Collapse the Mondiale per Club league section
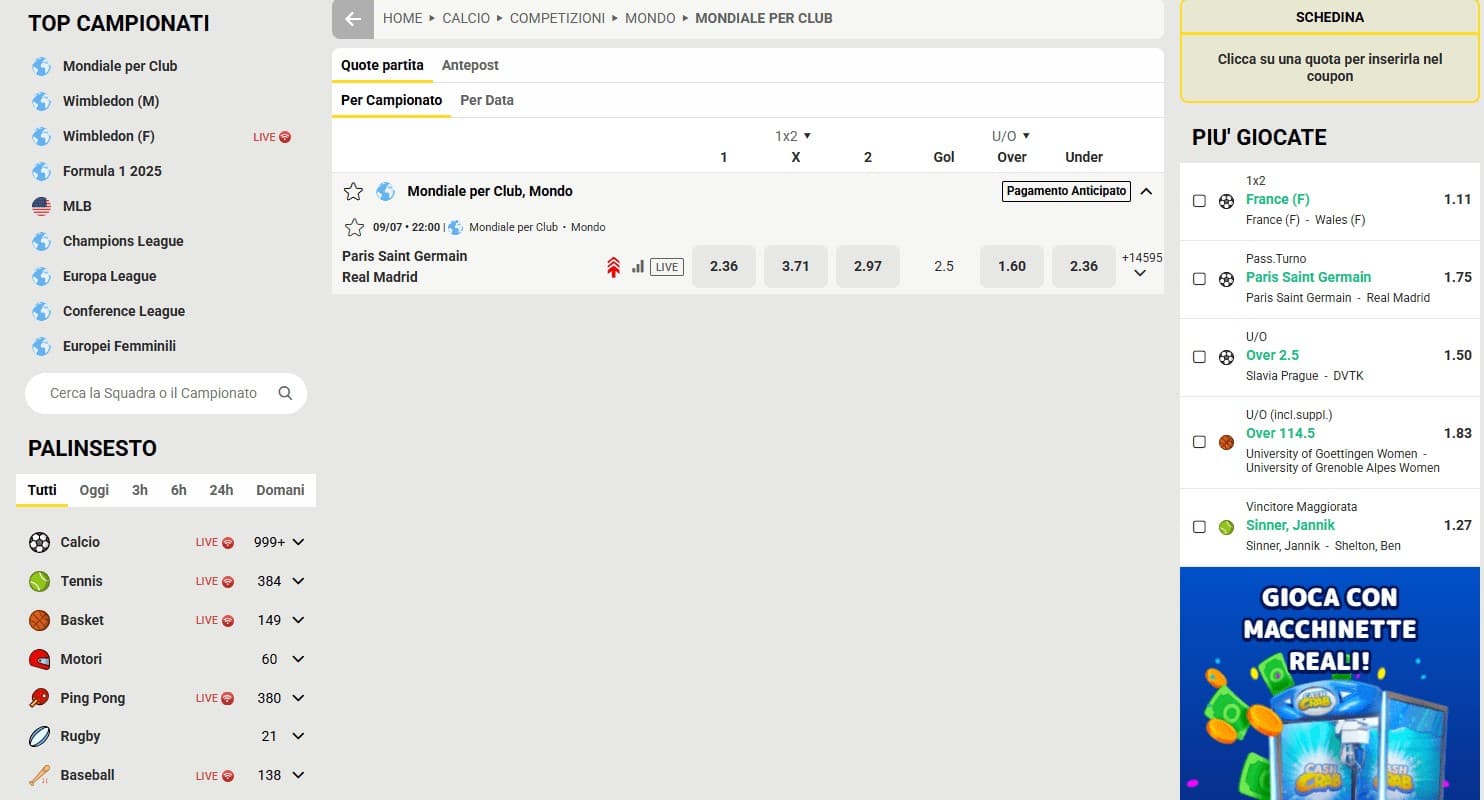 click(1146, 191)
